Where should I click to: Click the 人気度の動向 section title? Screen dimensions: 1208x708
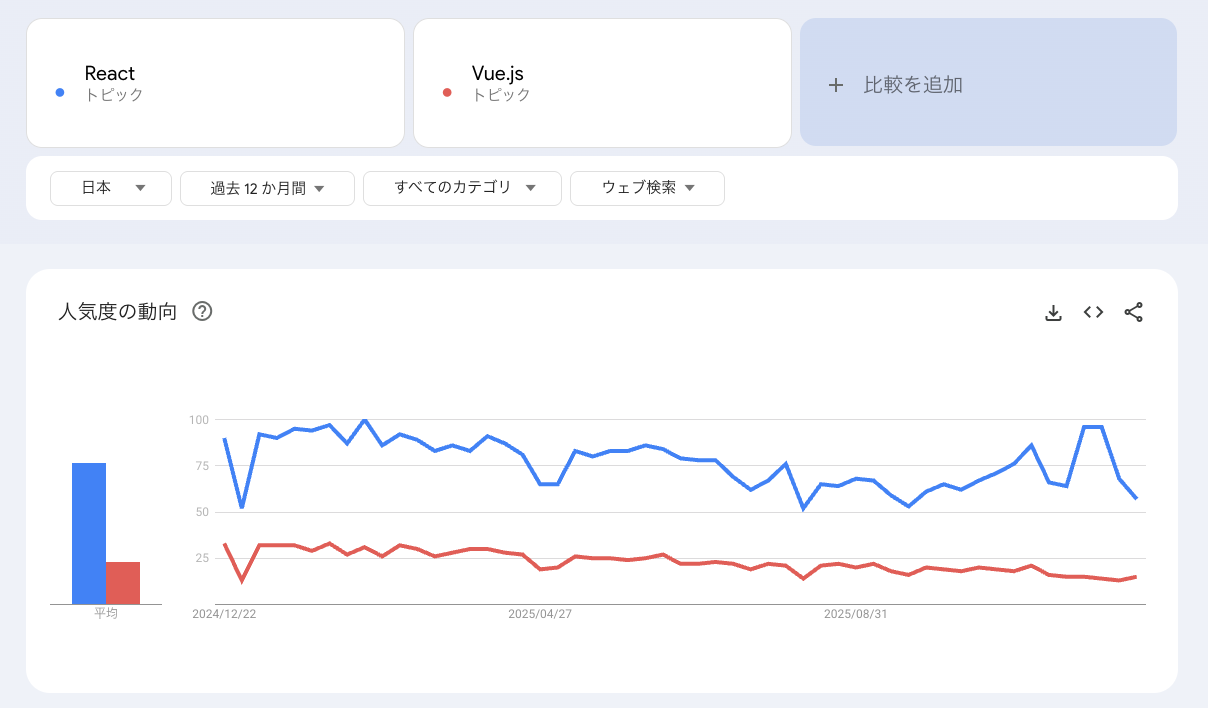click(115, 311)
